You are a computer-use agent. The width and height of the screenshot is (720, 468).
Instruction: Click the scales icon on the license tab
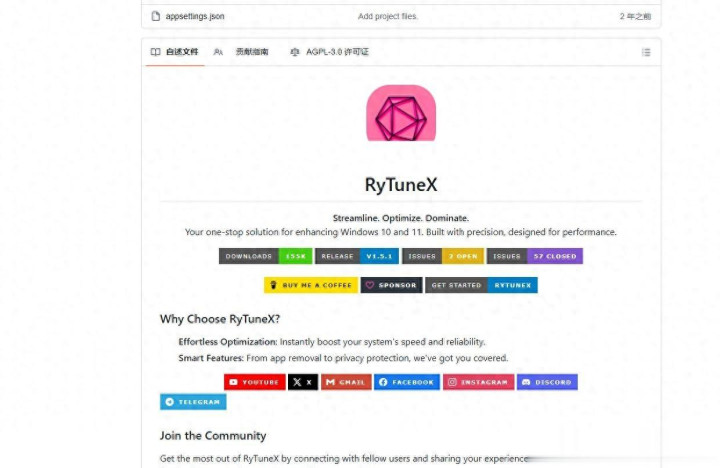pos(295,52)
